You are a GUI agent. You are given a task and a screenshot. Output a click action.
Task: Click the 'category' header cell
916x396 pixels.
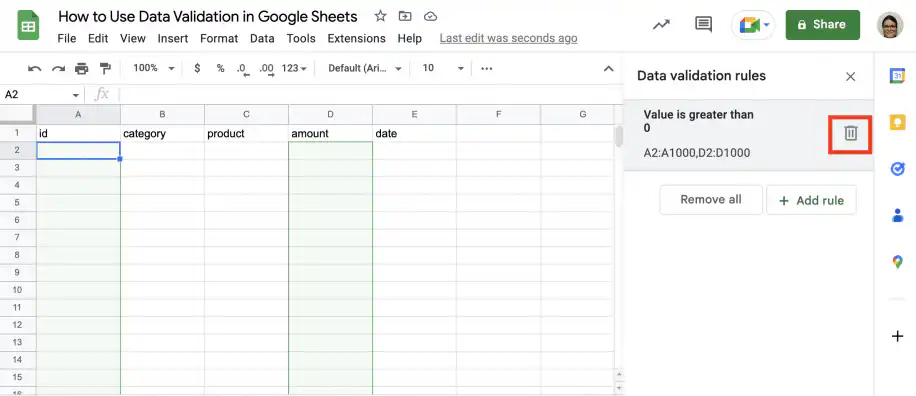click(162, 133)
